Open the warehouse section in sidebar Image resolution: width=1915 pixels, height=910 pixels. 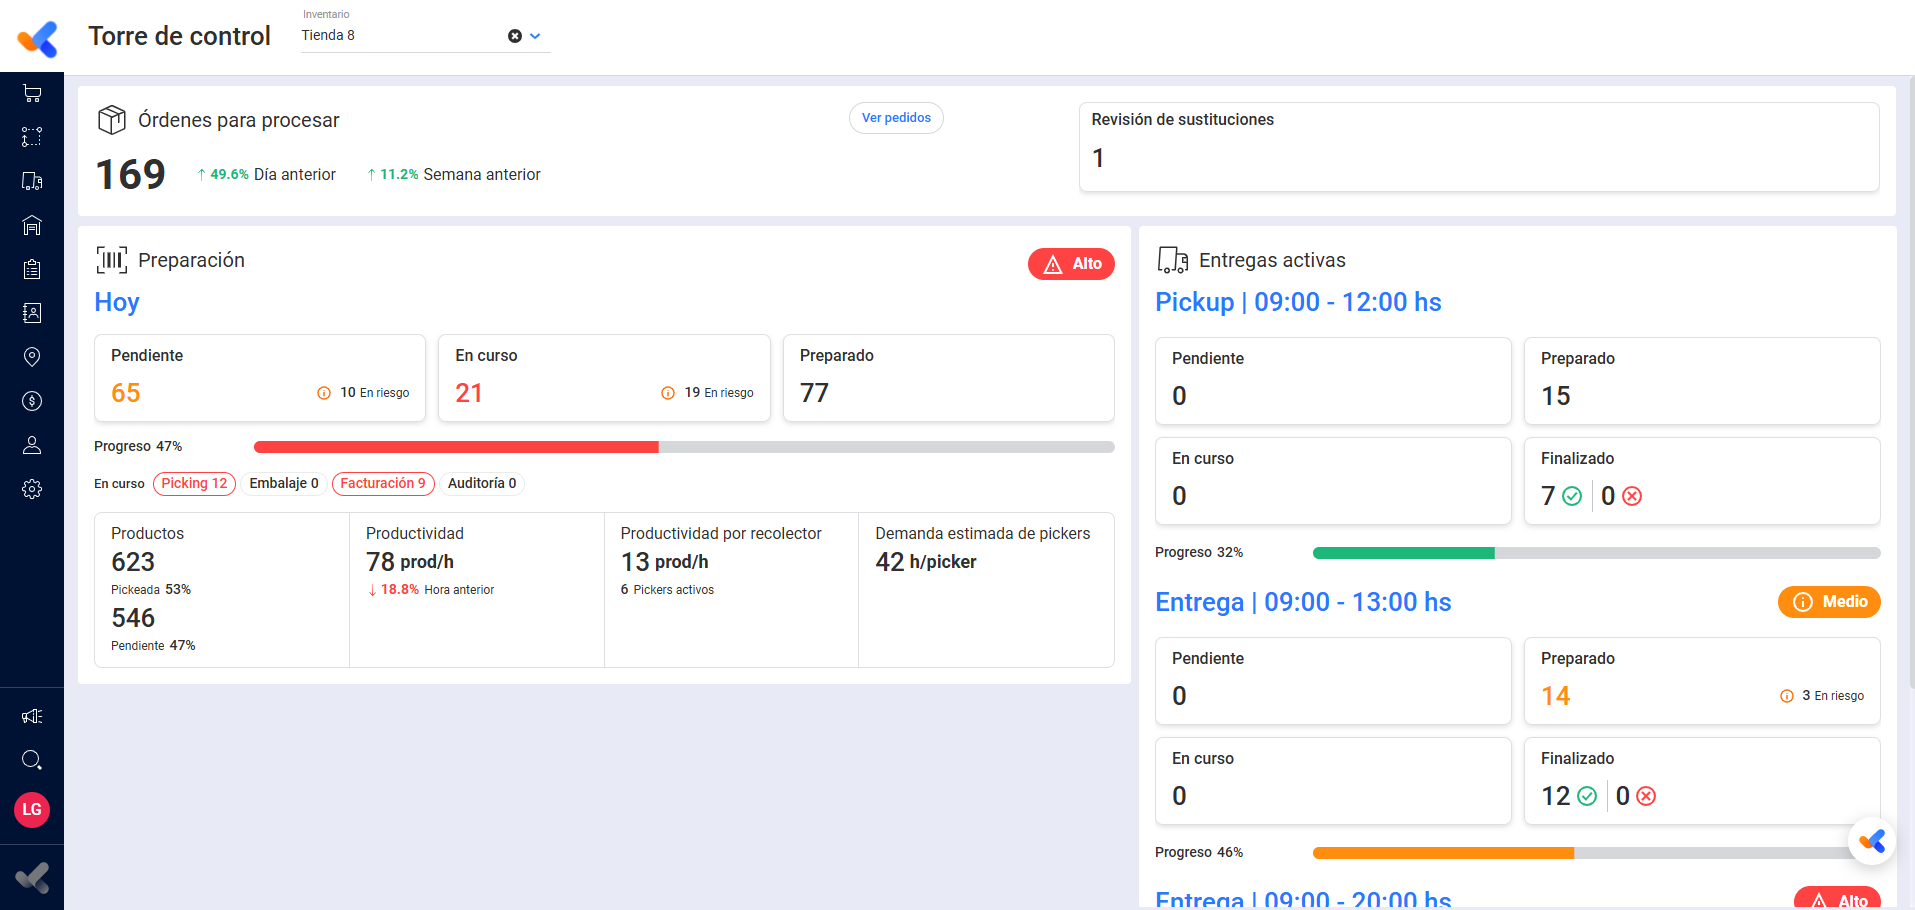tap(32, 225)
